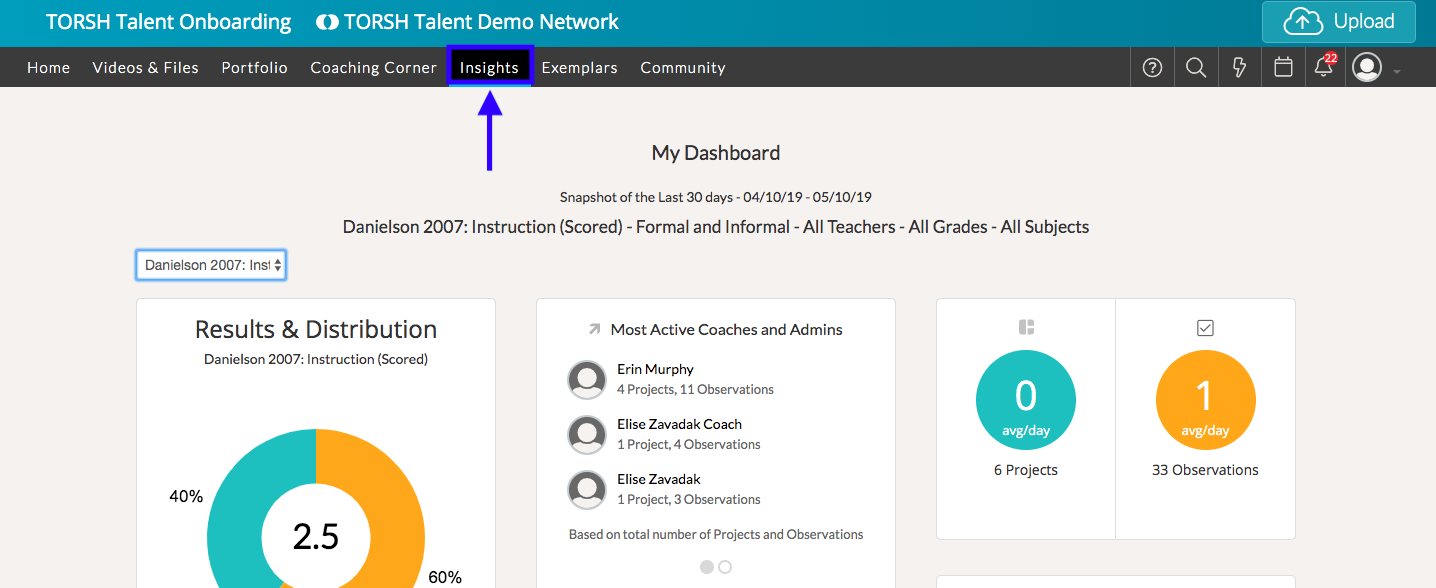Click the projects icon above 6 Projects
The height and width of the screenshot is (588, 1436).
1026,327
